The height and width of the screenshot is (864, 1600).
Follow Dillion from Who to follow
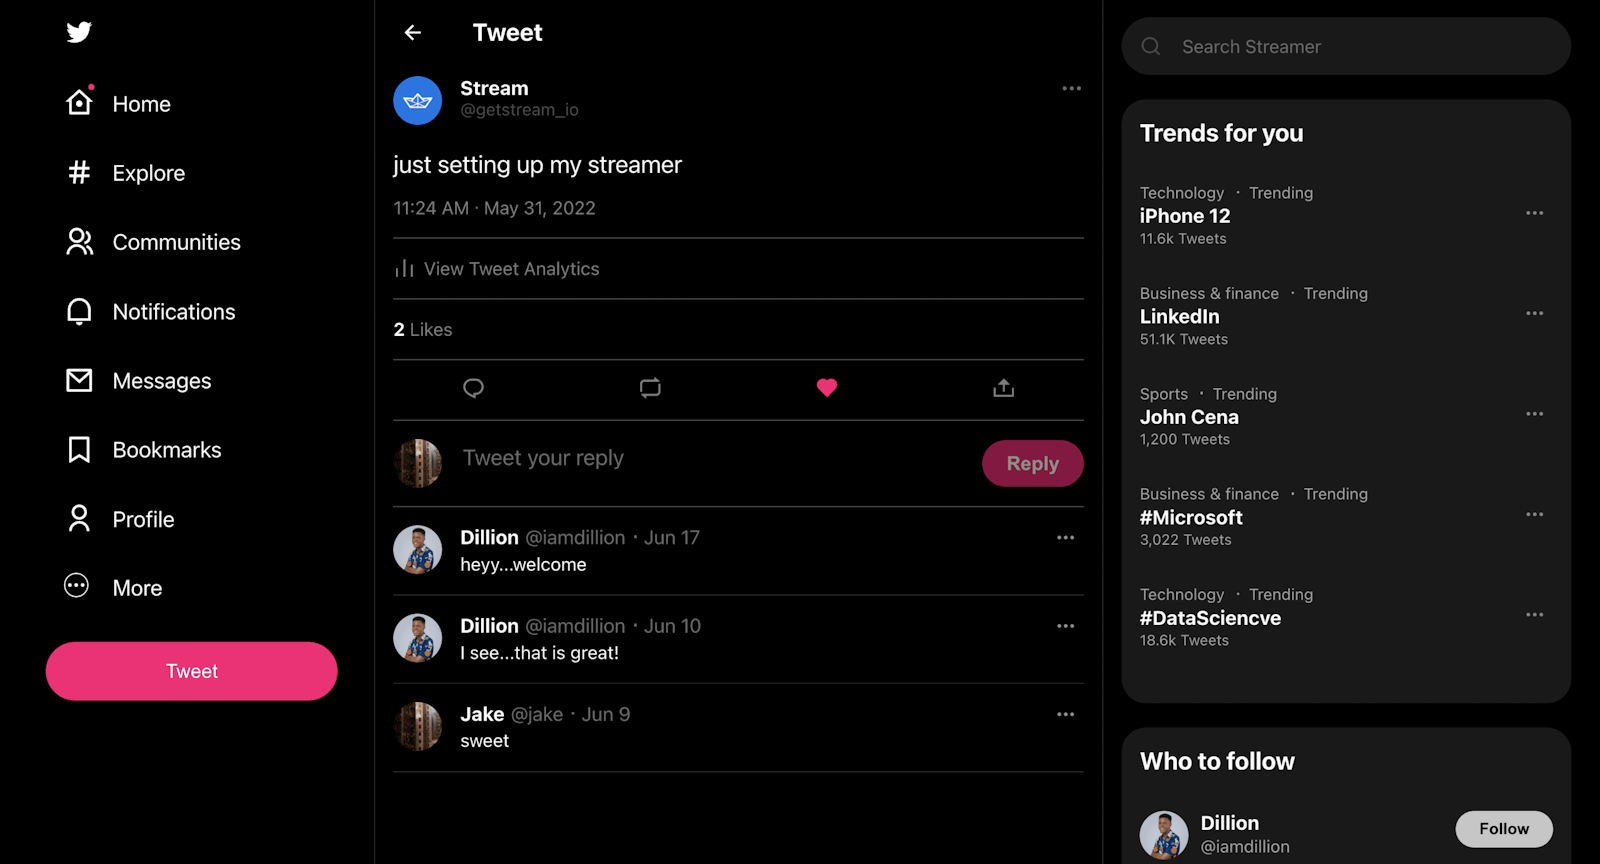click(x=1503, y=829)
